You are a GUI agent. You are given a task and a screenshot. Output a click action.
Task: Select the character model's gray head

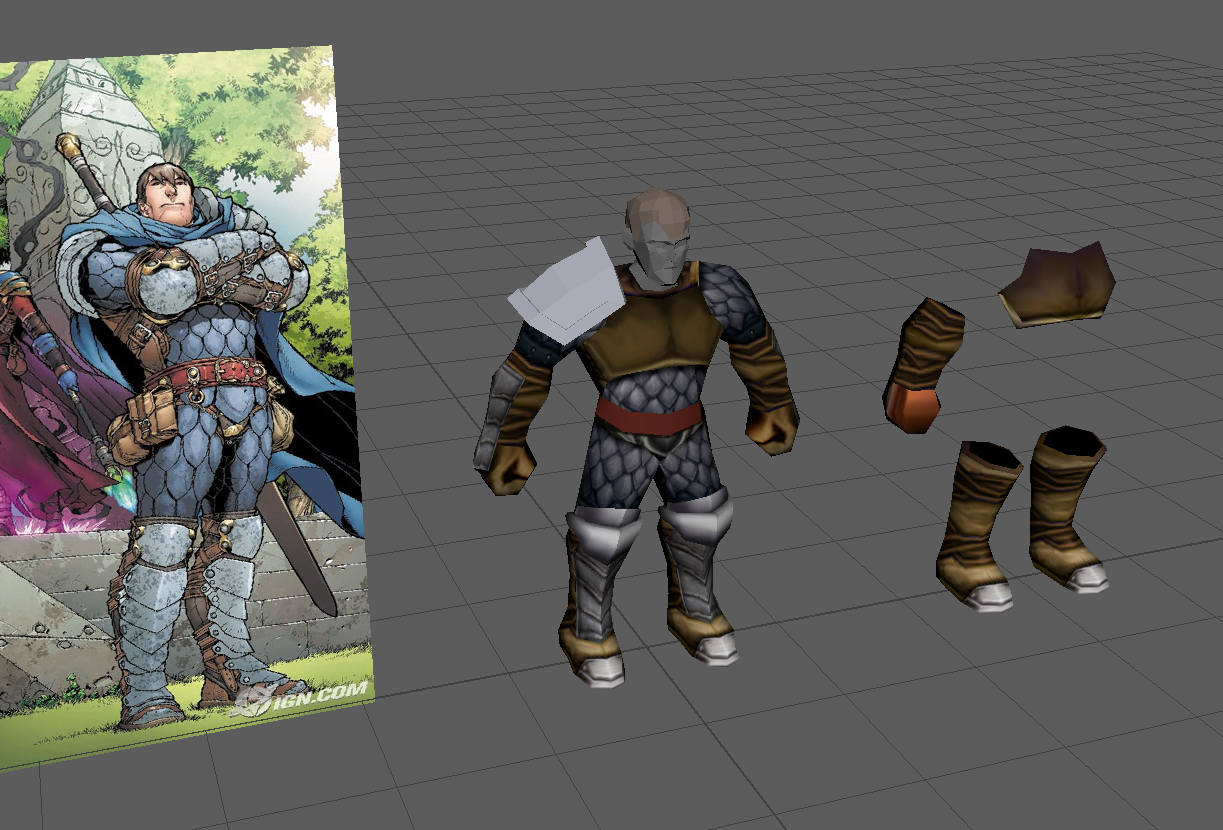point(657,236)
